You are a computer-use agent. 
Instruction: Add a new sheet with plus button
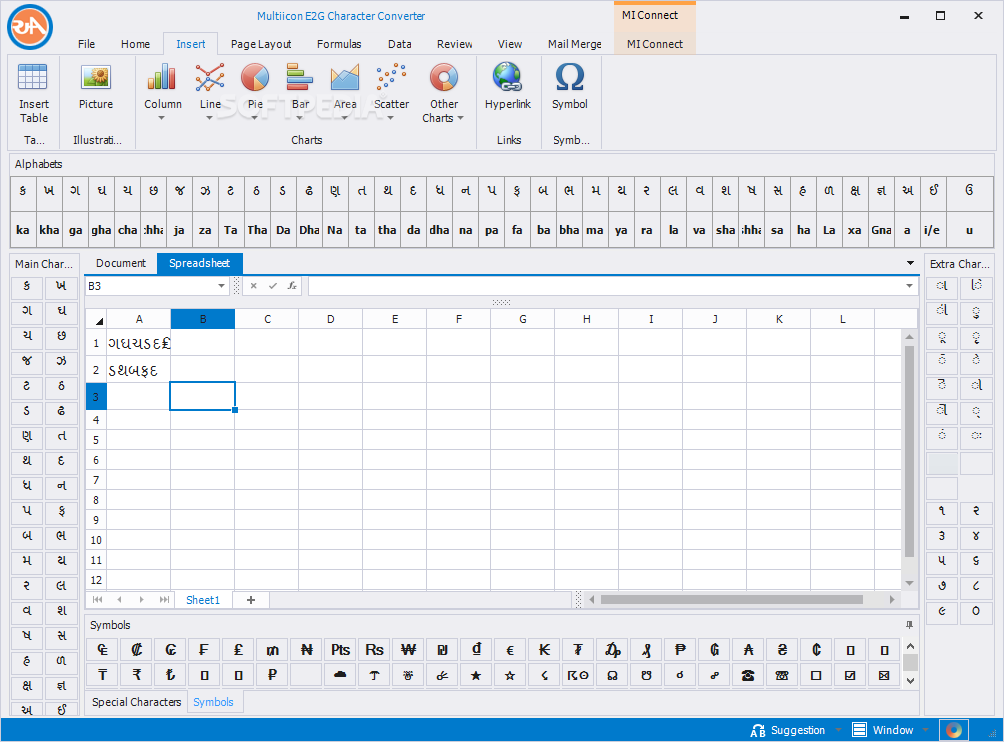[251, 600]
